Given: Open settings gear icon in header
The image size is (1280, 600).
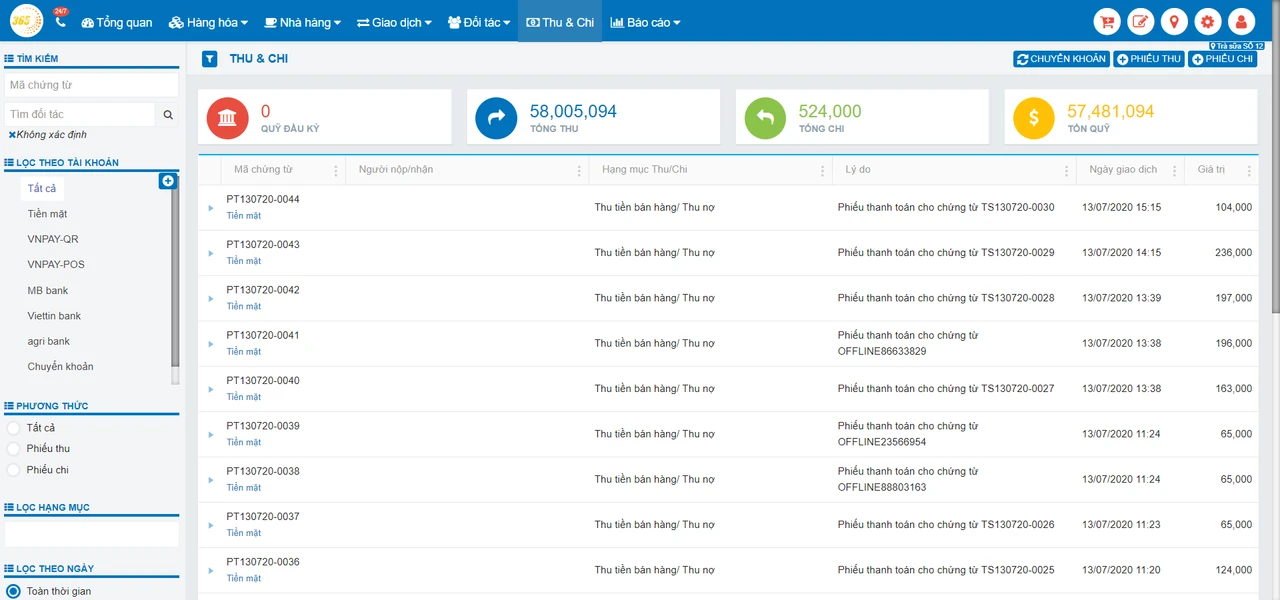Looking at the screenshot, I should 1207,21.
